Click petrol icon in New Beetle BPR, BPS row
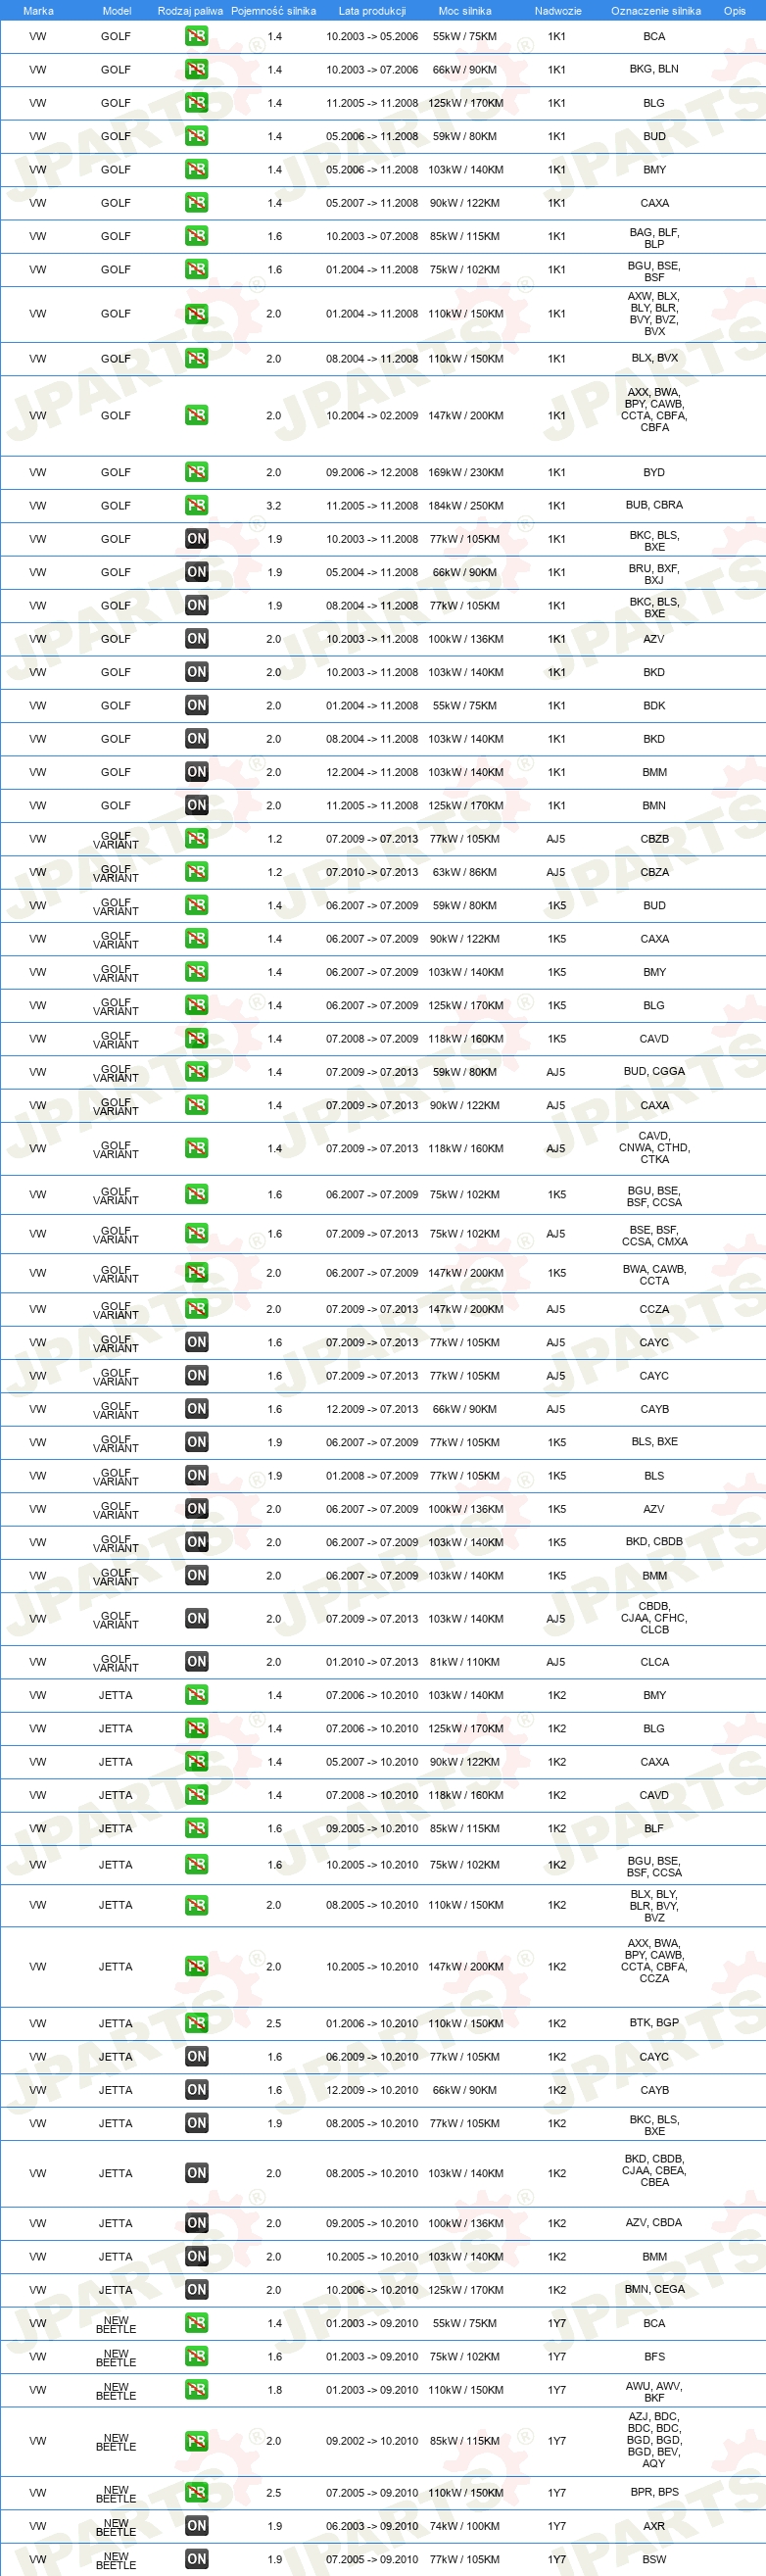The image size is (766, 2576). click(x=197, y=2493)
